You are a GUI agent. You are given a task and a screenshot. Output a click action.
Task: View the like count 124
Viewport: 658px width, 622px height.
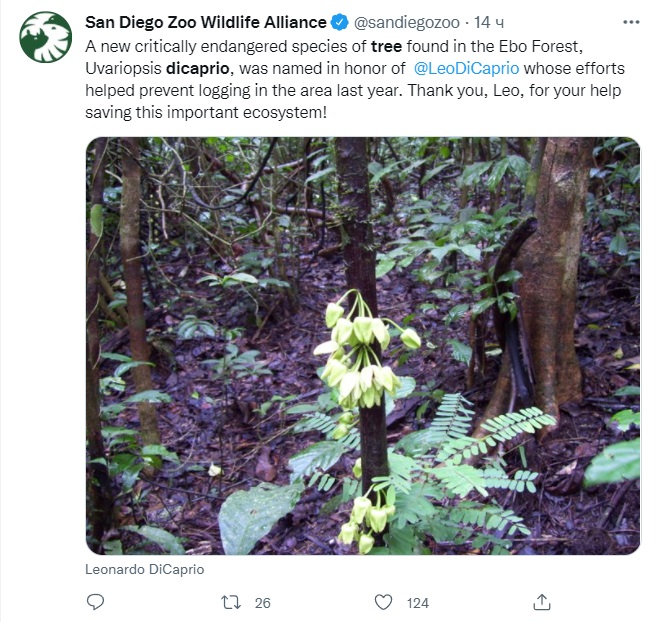417,602
